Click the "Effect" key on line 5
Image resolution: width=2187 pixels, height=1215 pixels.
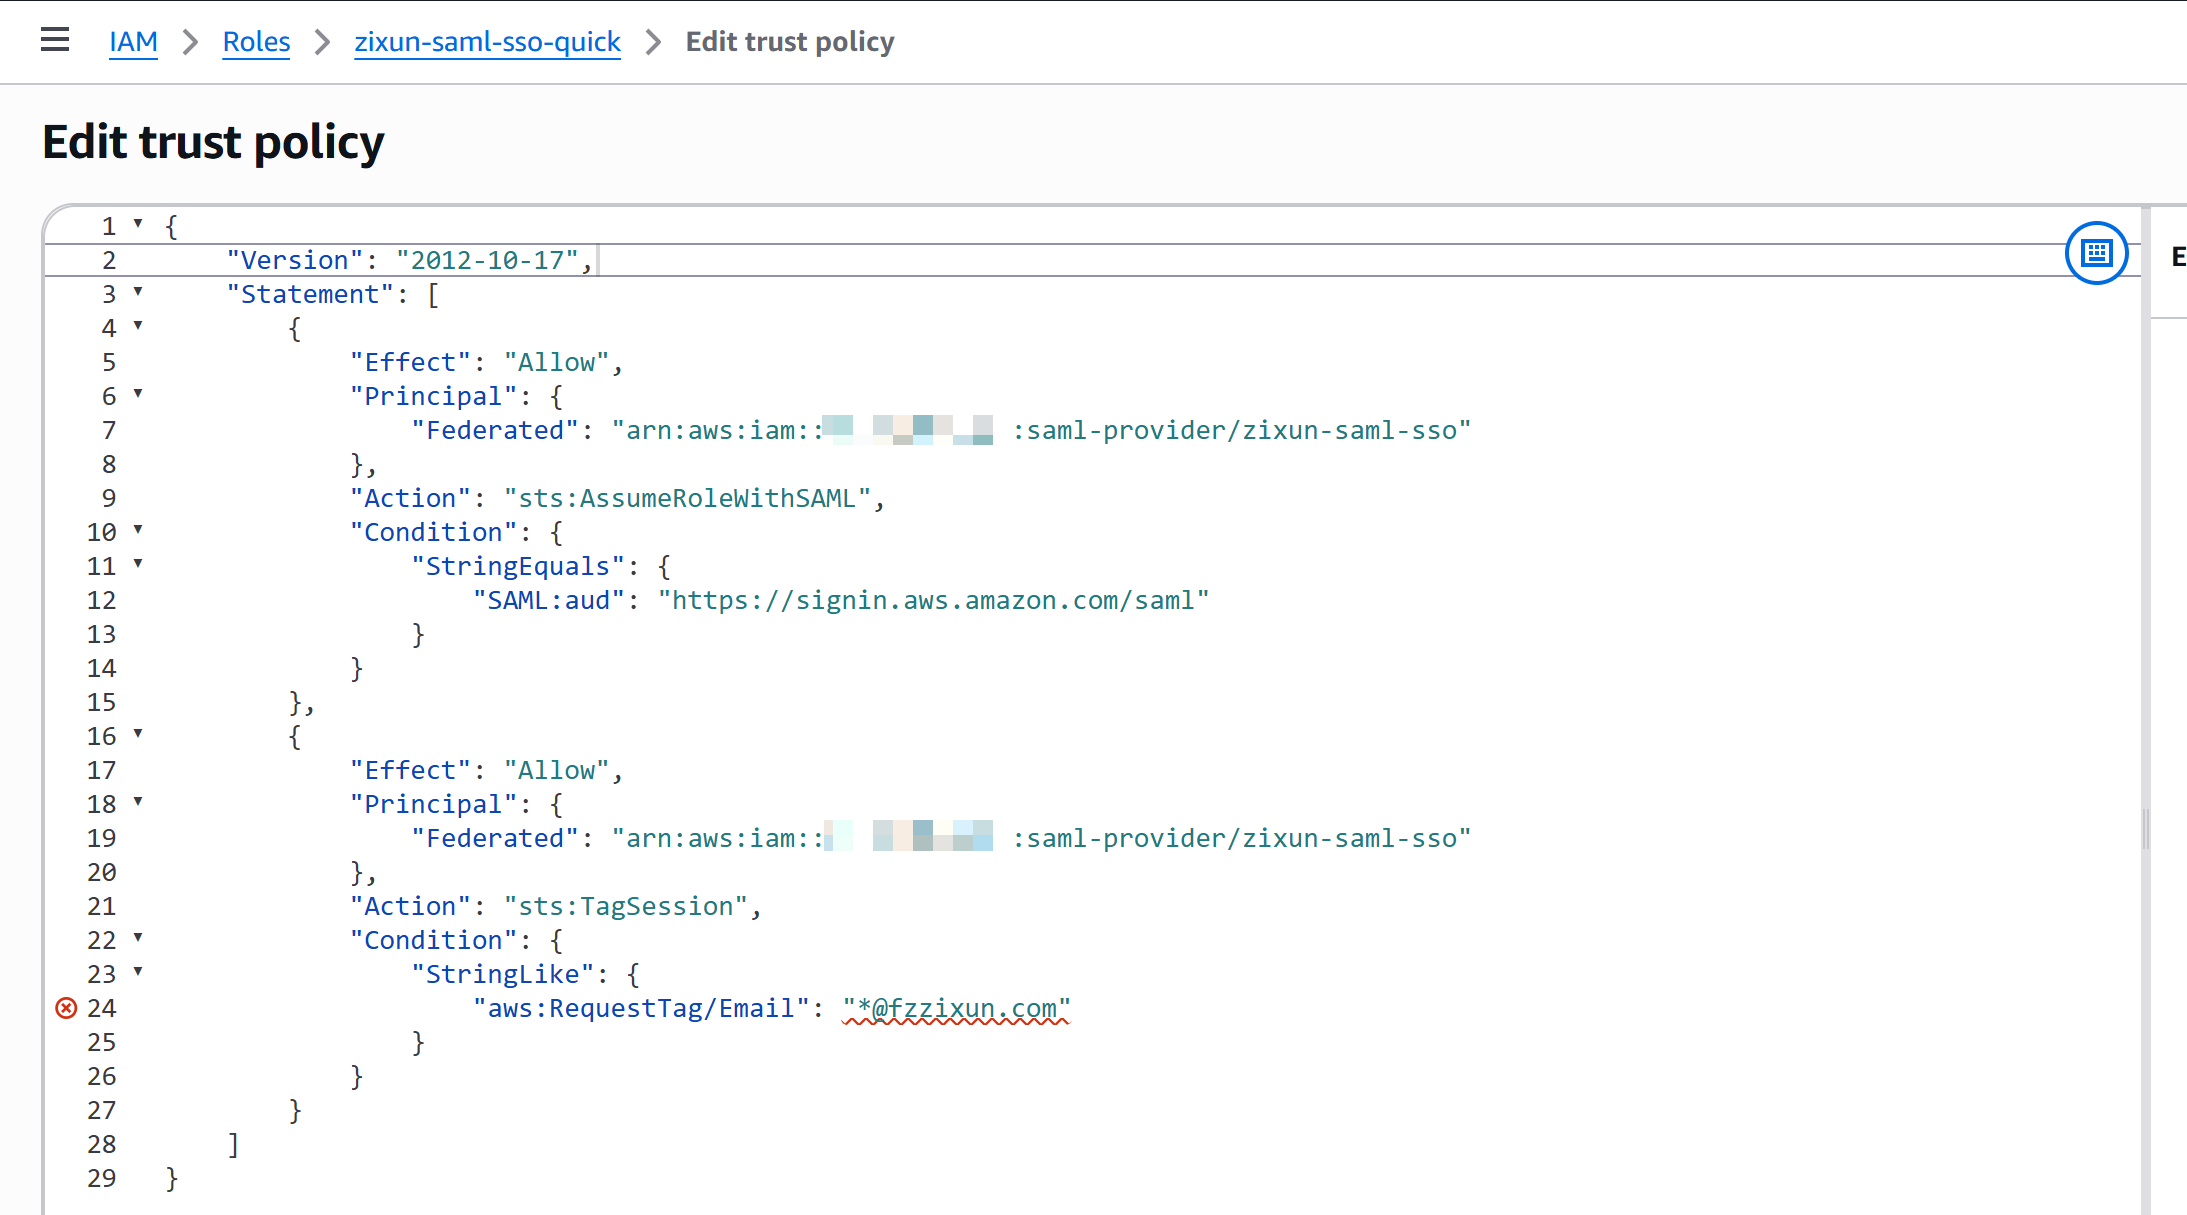[410, 362]
